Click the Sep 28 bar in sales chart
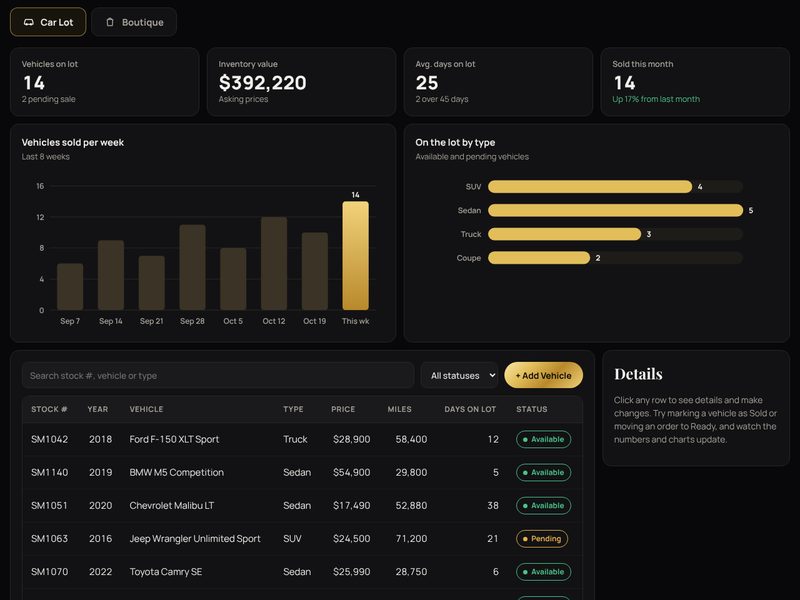The width and height of the screenshot is (800, 600). 192,267
